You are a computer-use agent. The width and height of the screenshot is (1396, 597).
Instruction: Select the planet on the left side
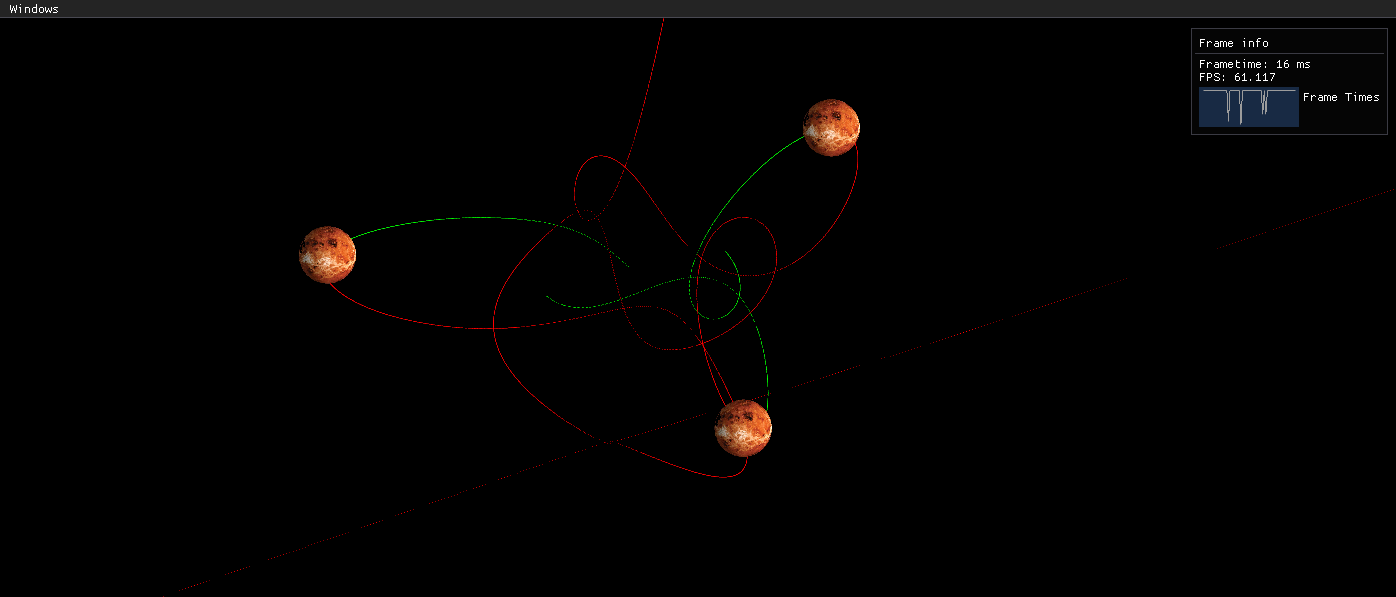pyautogui.click(x=327, y=255)
